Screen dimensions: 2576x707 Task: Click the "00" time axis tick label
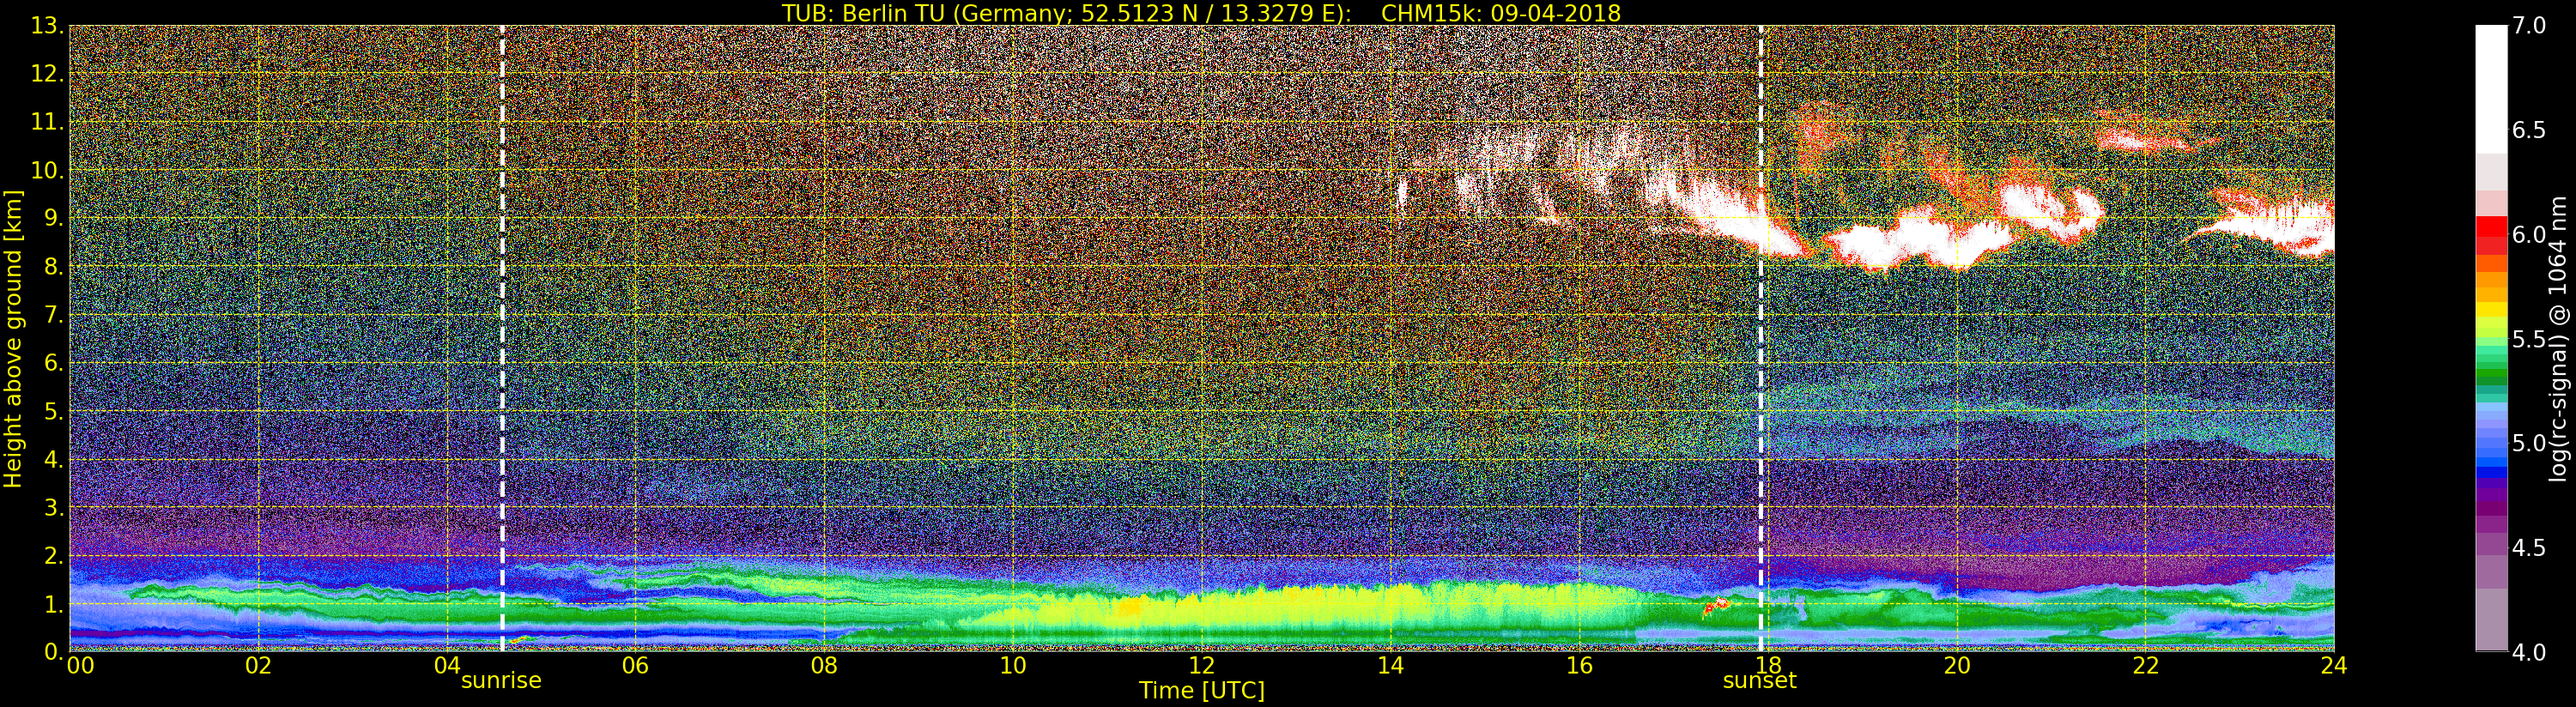(80, 666)
